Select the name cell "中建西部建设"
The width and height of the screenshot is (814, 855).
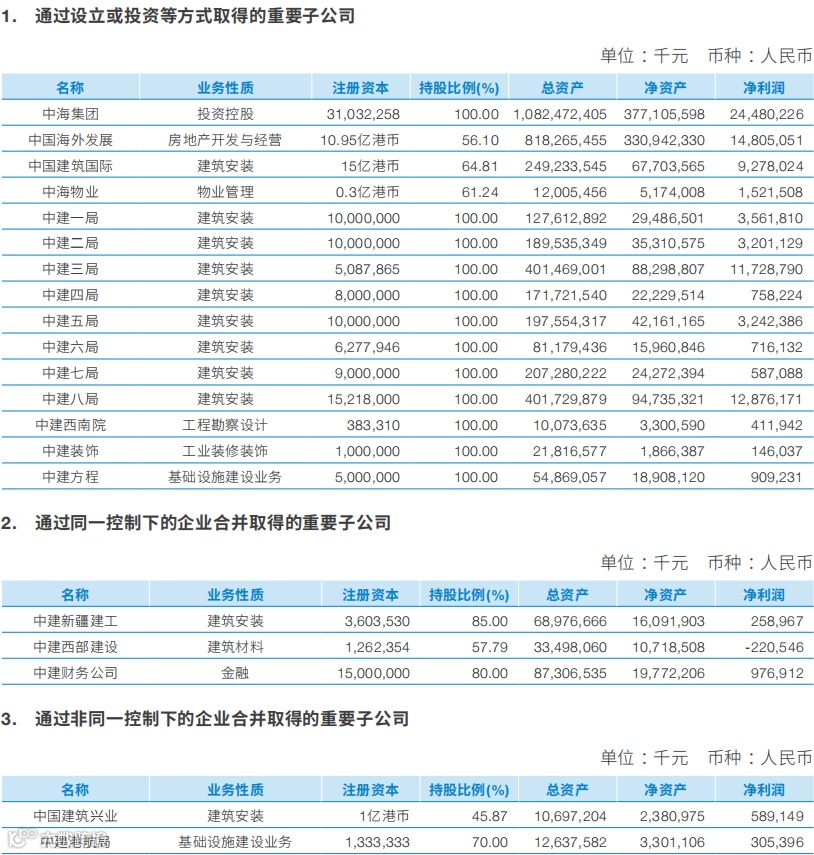point(75,647)
